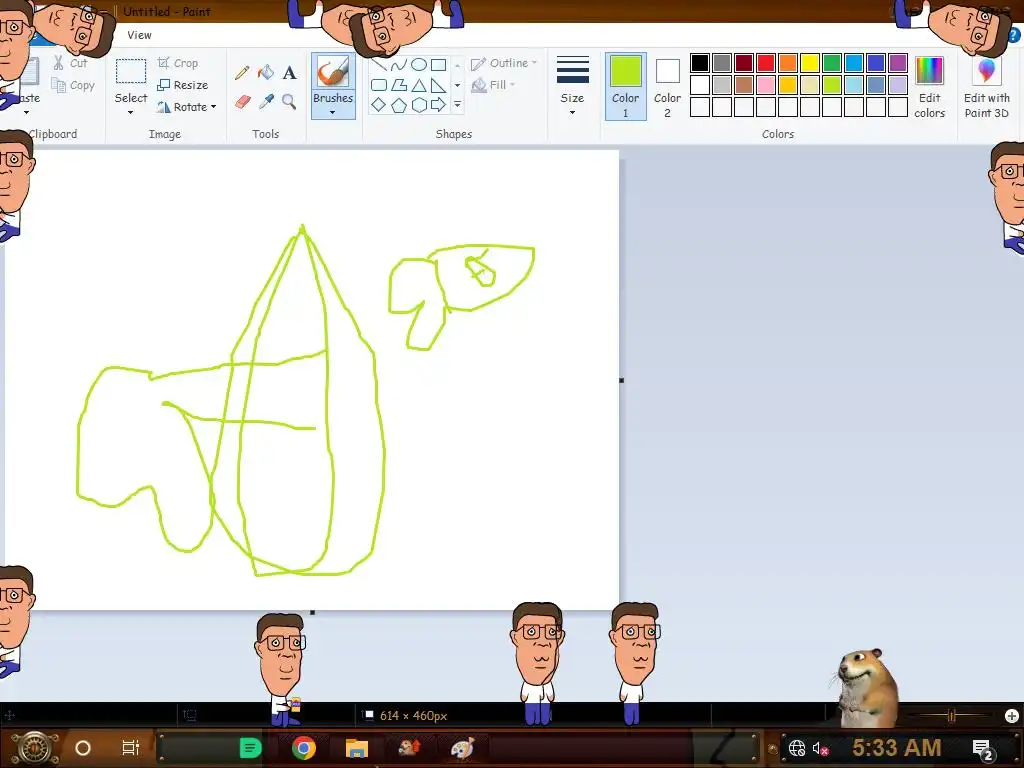Select the Color picker eyedropper tool
This screenshot has height=768, width=1024.
click(266, 102)
